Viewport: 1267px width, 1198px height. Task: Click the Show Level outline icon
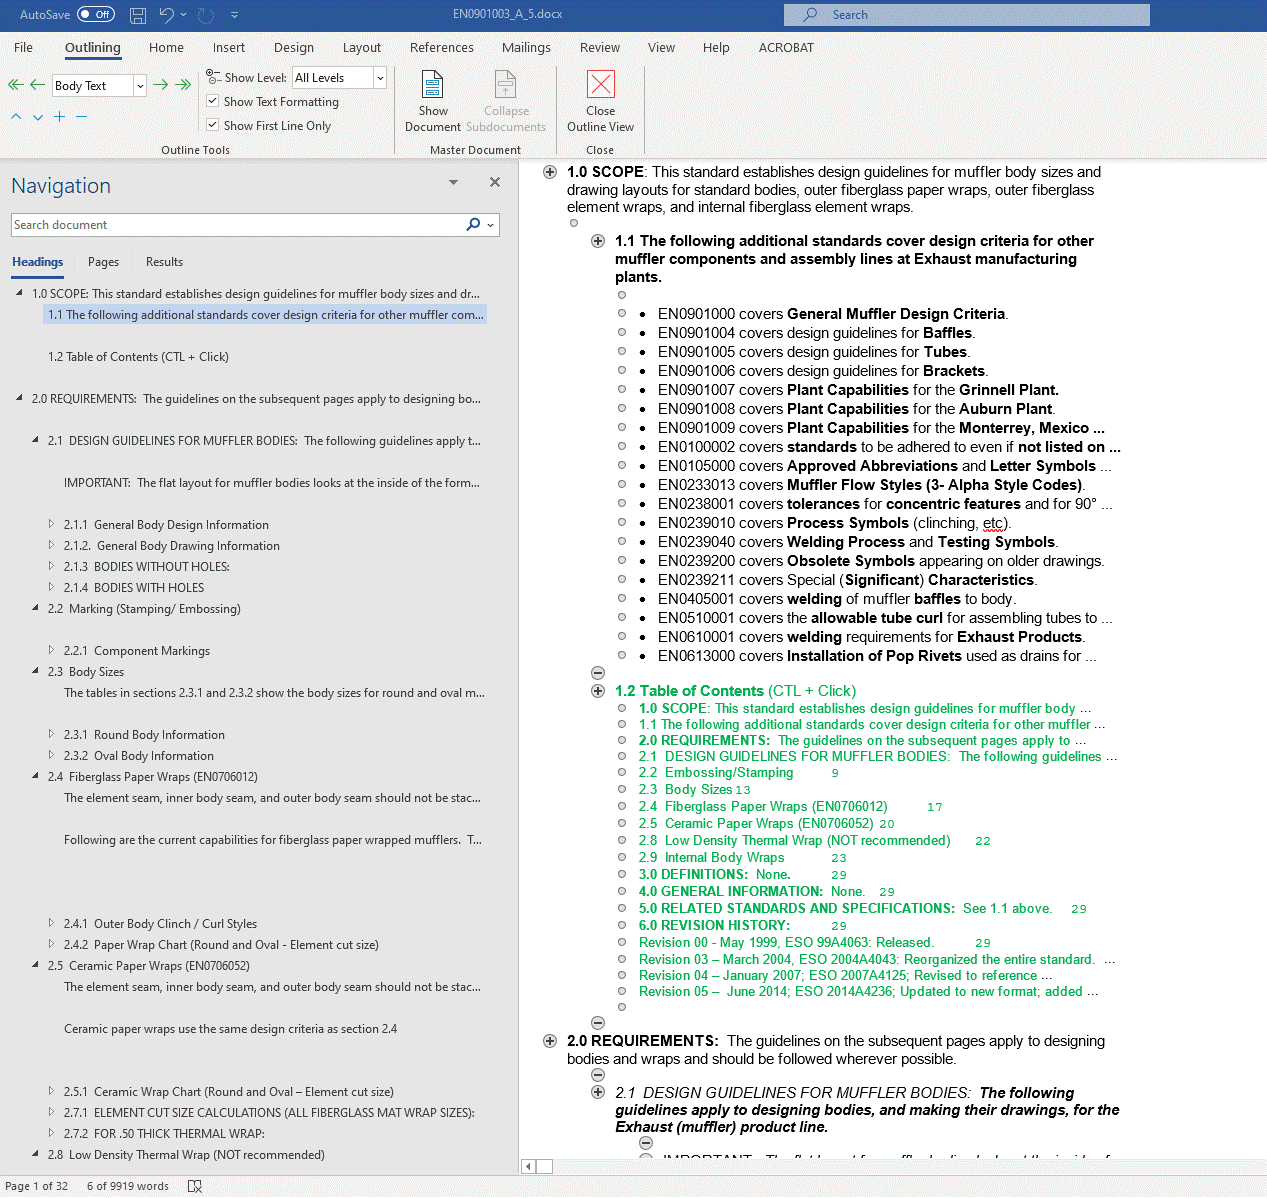point(213,76)
